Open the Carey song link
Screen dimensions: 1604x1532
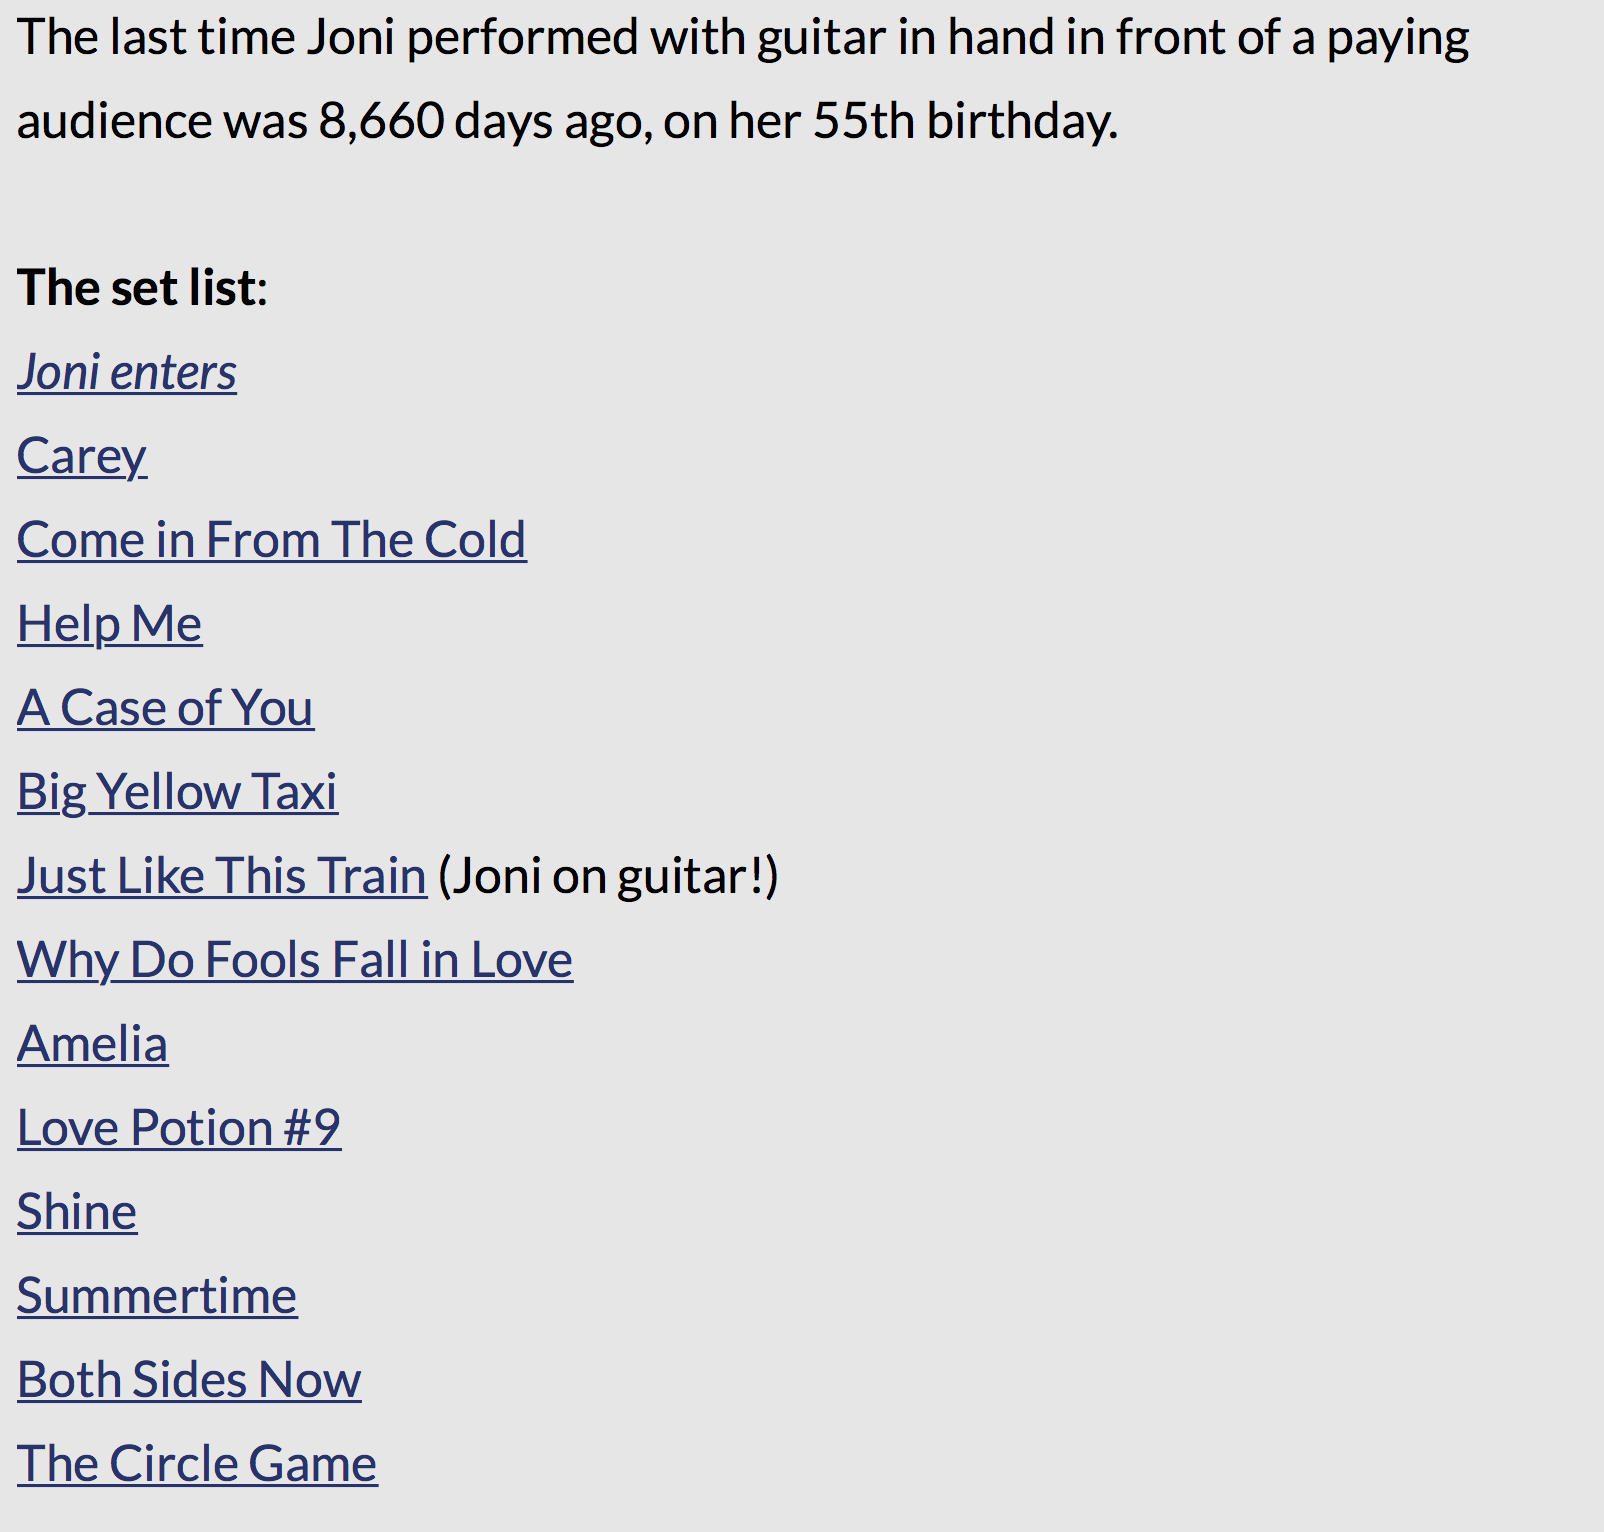(x=82, y=457)
